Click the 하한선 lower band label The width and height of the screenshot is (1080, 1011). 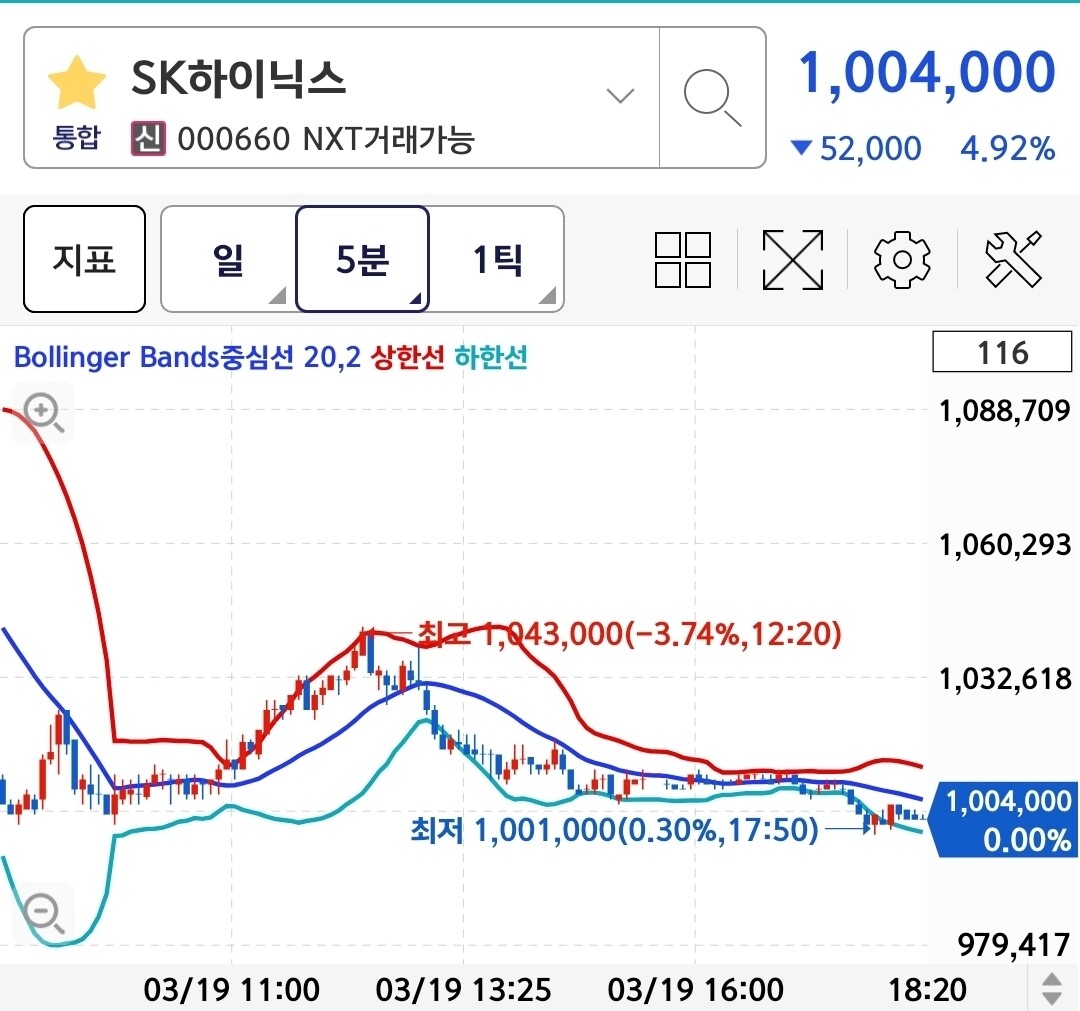pyautogui.click(x=491, y=357)
